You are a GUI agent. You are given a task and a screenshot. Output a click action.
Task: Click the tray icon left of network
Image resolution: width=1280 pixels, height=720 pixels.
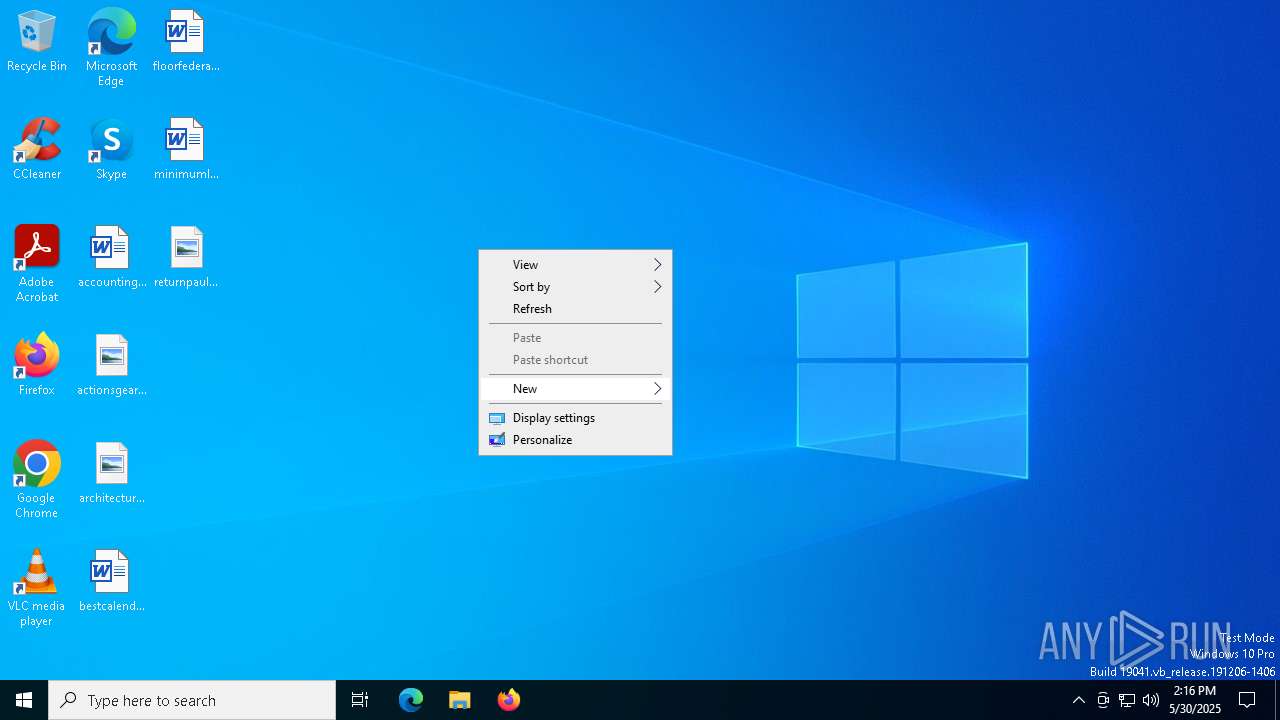coord(1103,700)
